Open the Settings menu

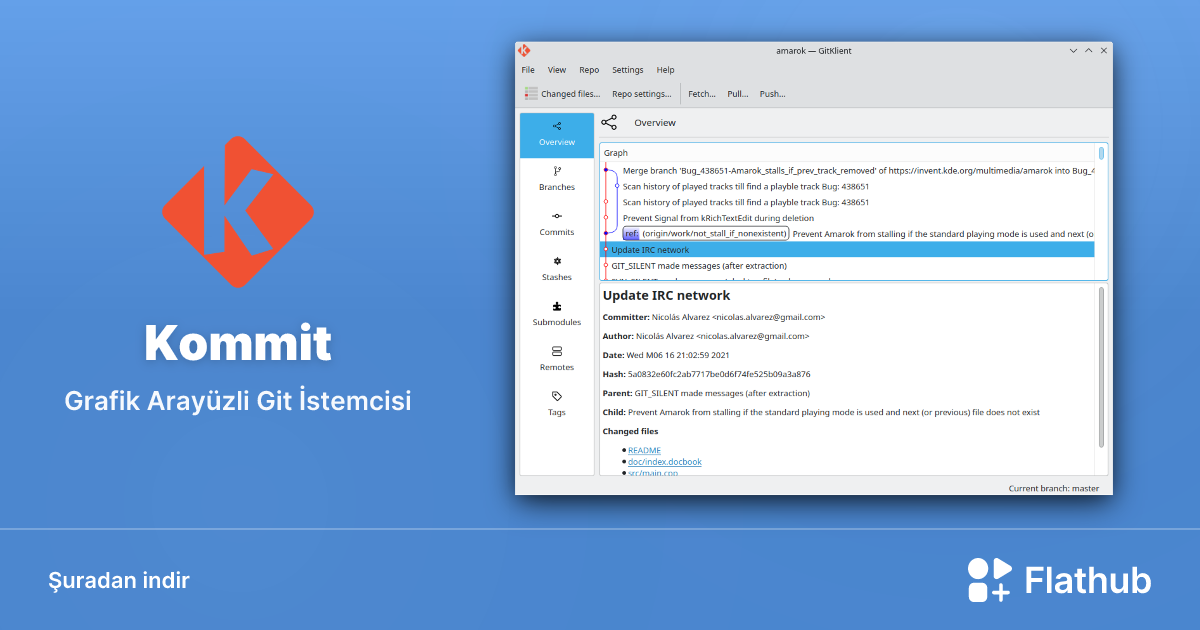[x=627, y=69]
